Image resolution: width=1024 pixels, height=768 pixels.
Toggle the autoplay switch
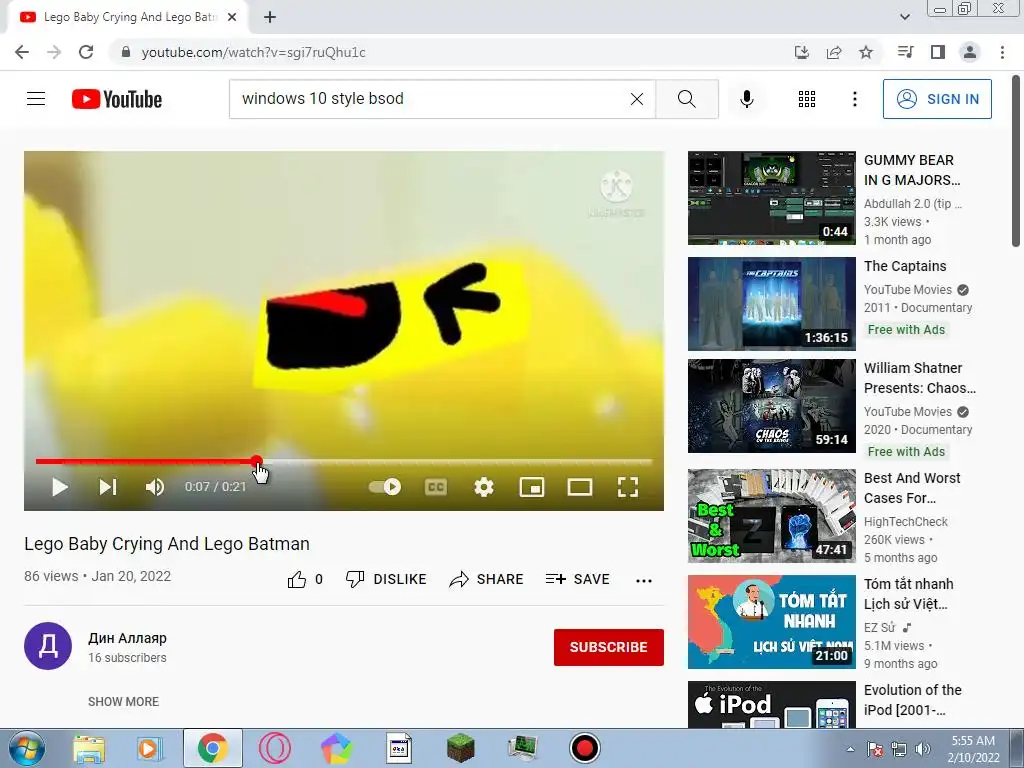(385, 487)
